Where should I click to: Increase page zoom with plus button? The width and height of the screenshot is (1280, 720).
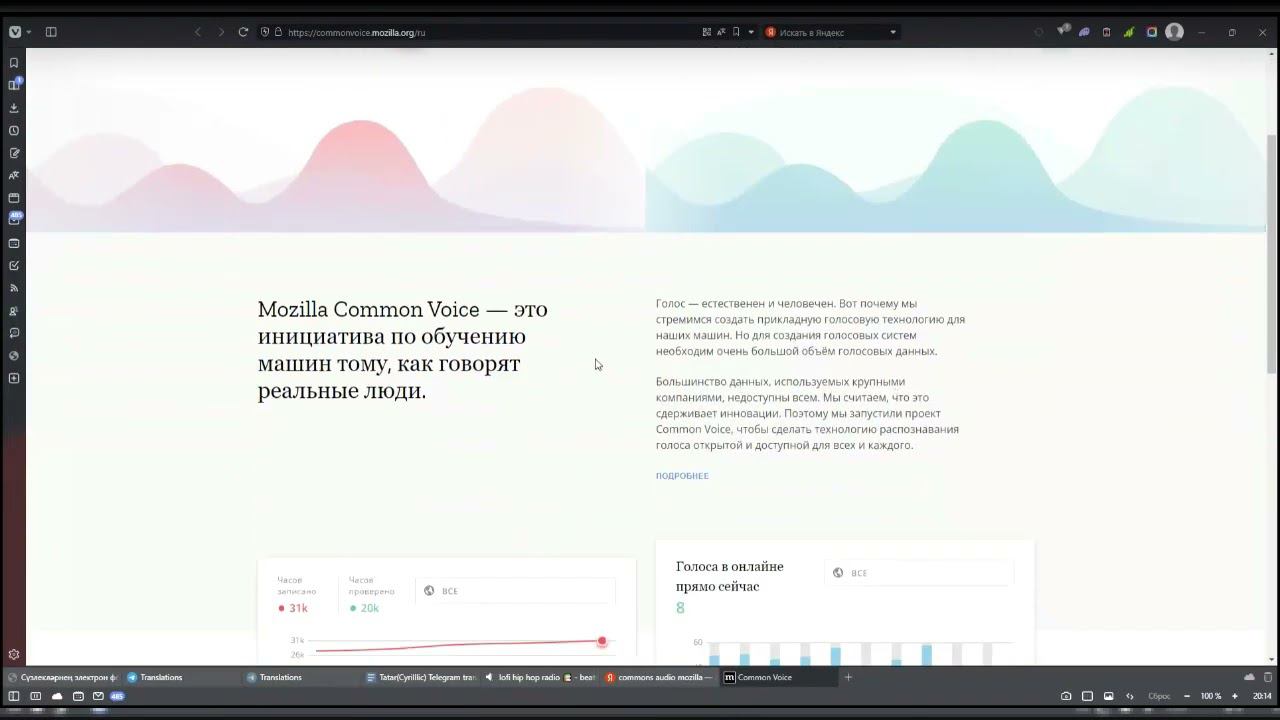click(x=1235, y=696)
